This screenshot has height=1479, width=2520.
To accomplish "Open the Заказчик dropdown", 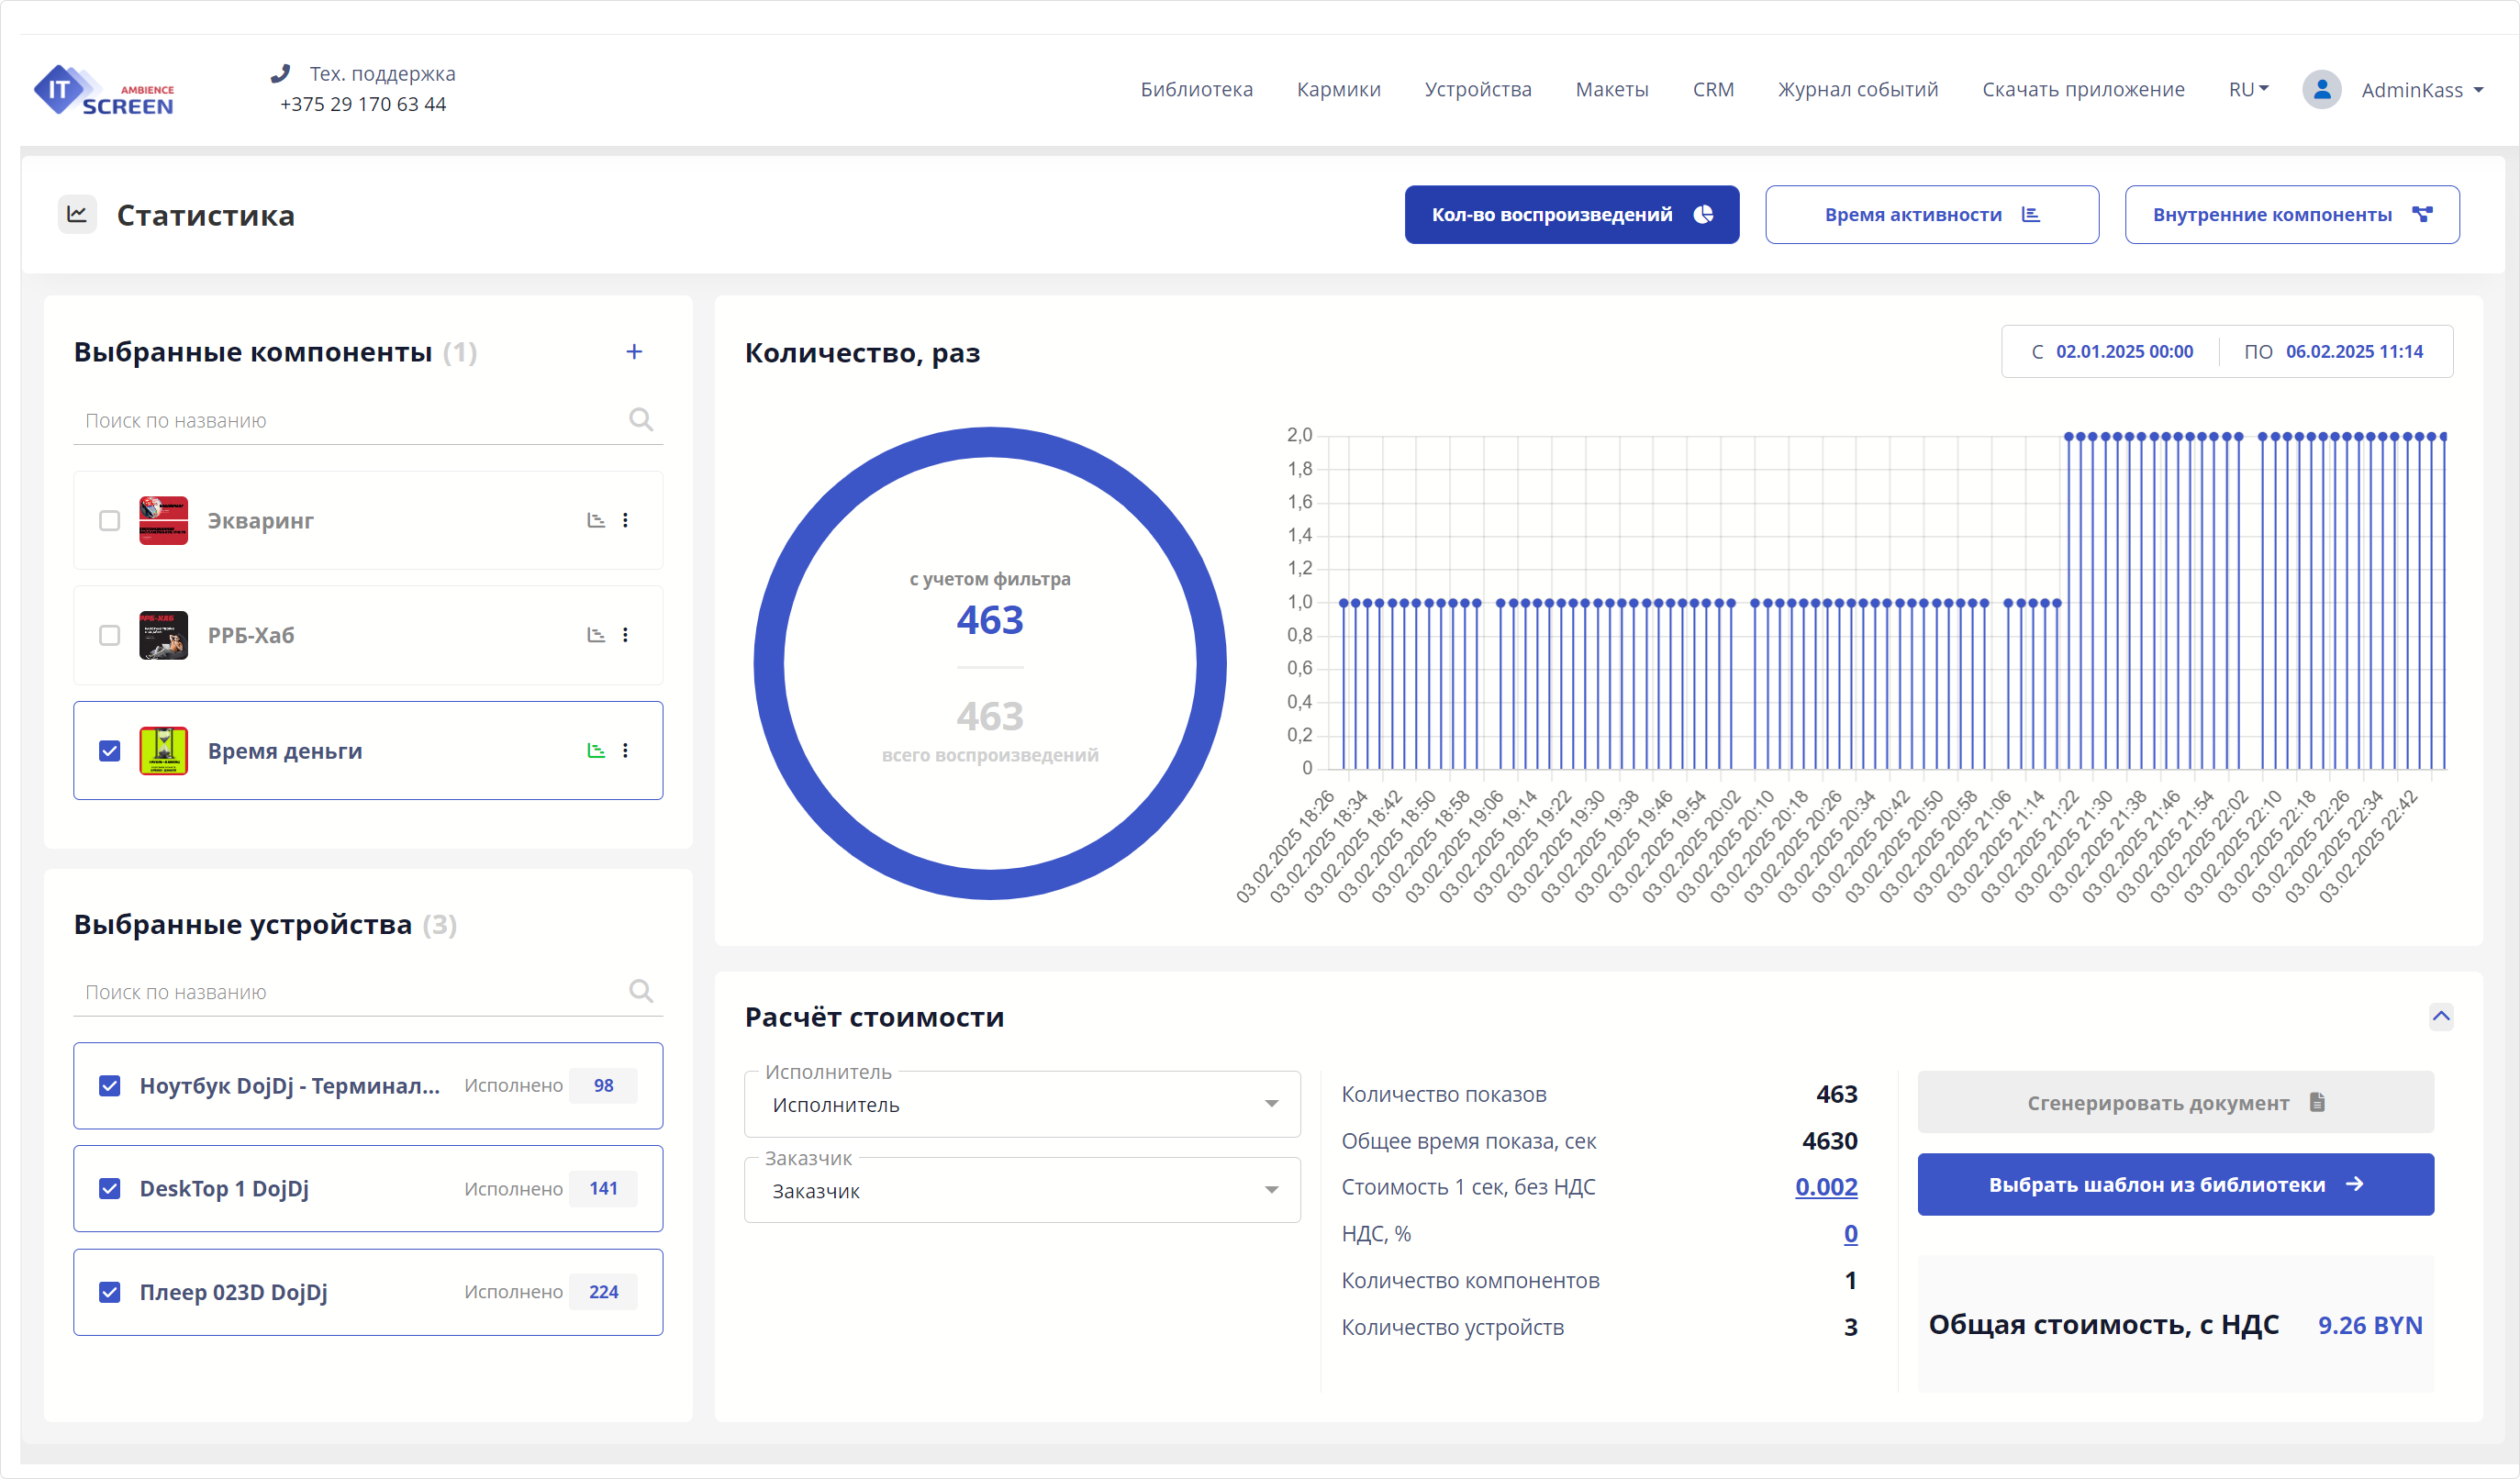I will pyautogui.click(x=1022, y=1191).
